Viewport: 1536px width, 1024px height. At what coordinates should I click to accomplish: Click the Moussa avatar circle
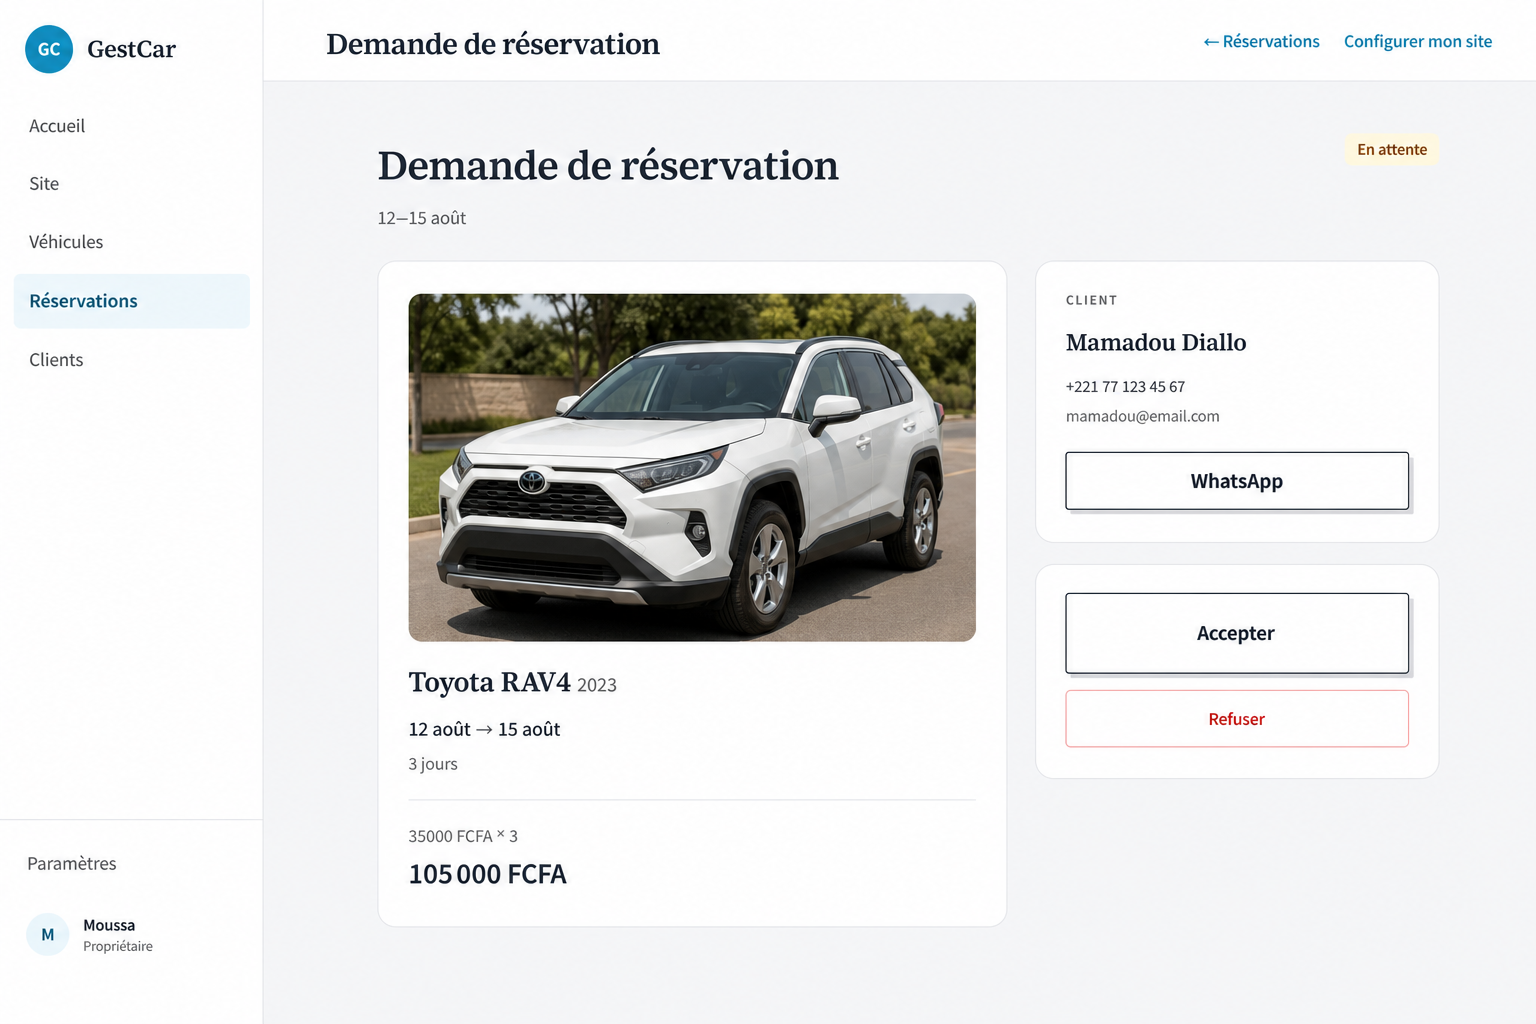[x=48, y=935]
